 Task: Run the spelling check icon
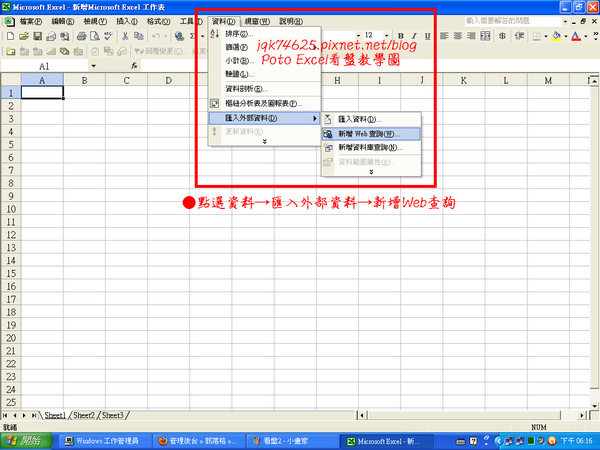108,36
